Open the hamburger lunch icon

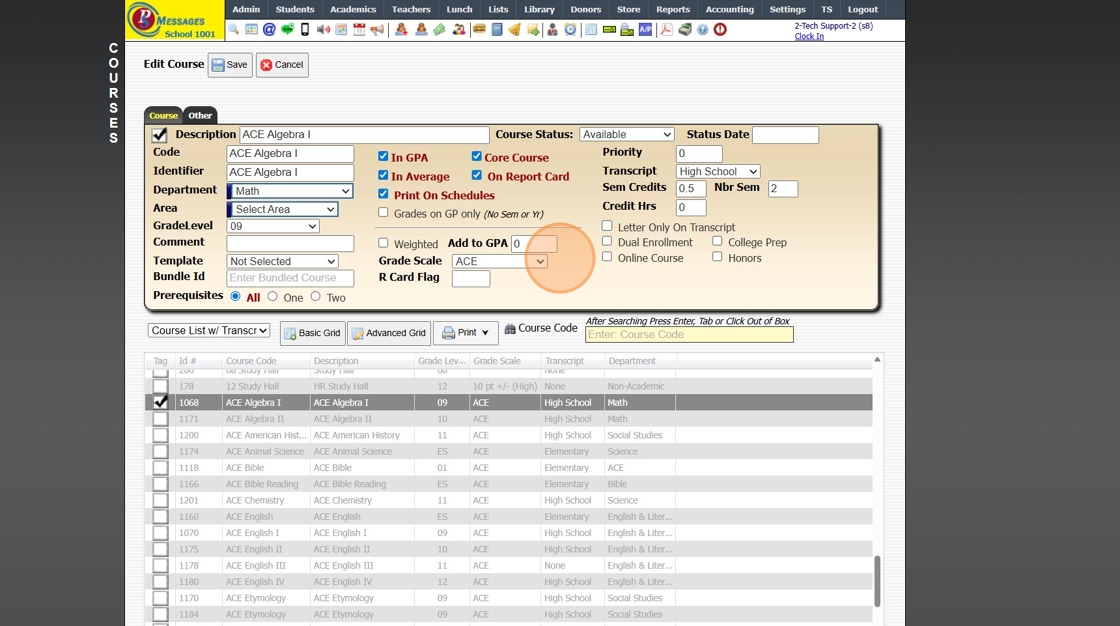coord(479,29)
